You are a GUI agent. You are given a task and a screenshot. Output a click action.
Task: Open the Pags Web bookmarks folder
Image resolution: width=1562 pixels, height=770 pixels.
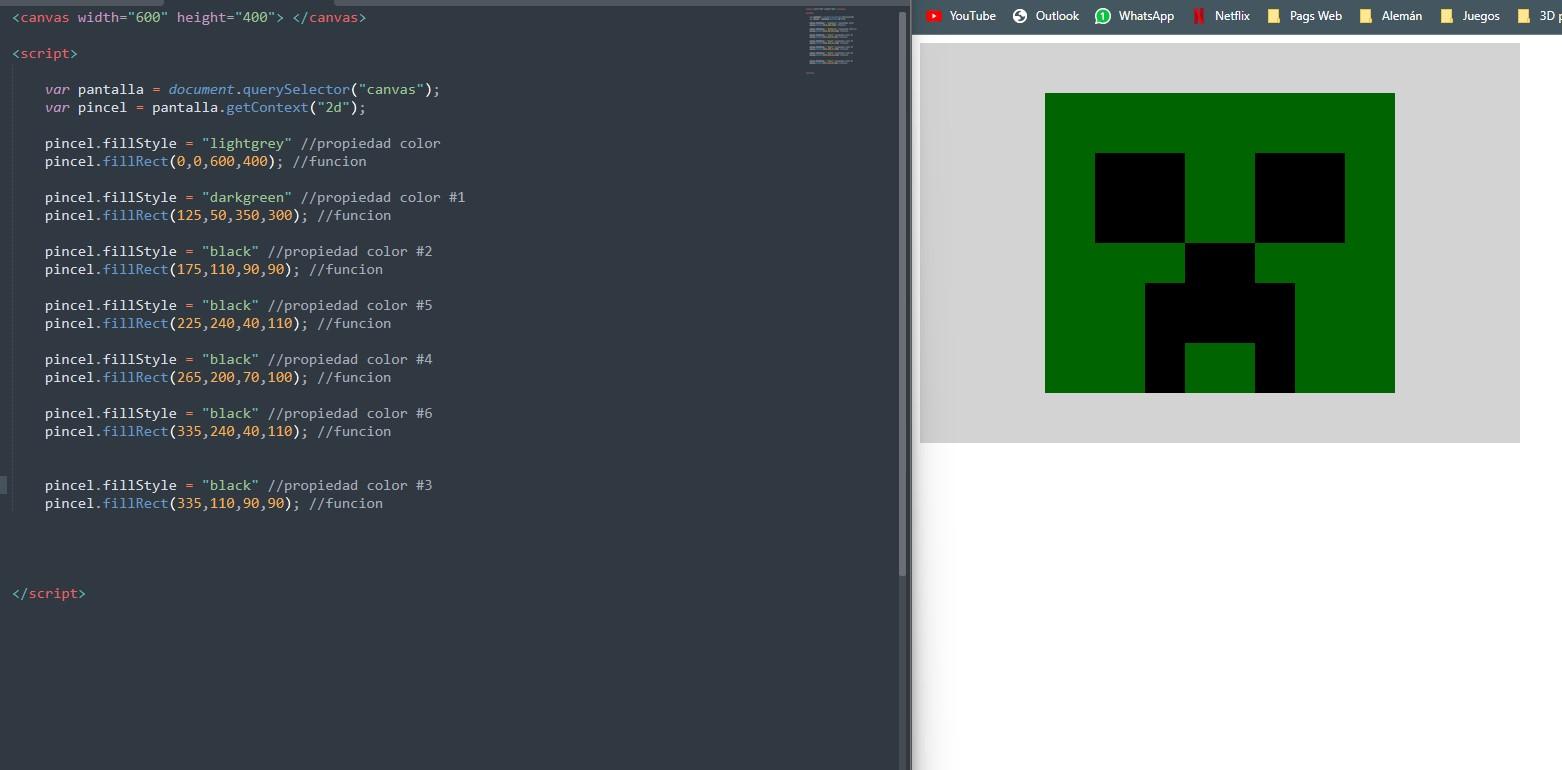1304,16
